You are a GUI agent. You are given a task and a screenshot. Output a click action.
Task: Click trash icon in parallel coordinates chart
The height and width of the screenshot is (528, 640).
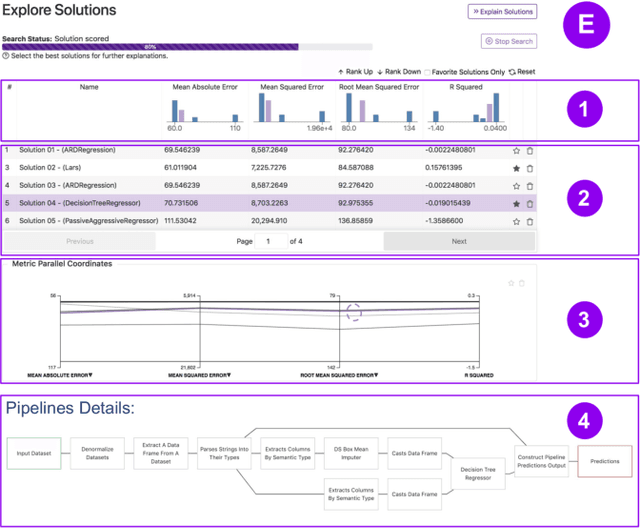[x=522, y=283]
